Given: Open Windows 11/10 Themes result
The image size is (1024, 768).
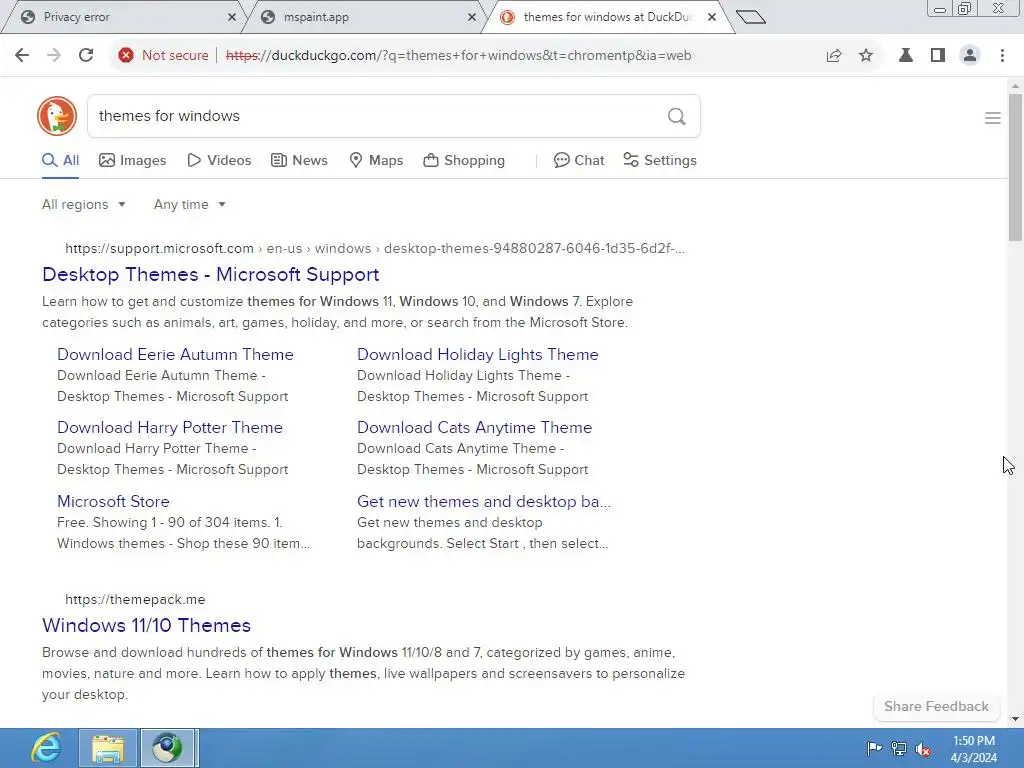Looking at the screenshot, I should (x=146, y=626).
